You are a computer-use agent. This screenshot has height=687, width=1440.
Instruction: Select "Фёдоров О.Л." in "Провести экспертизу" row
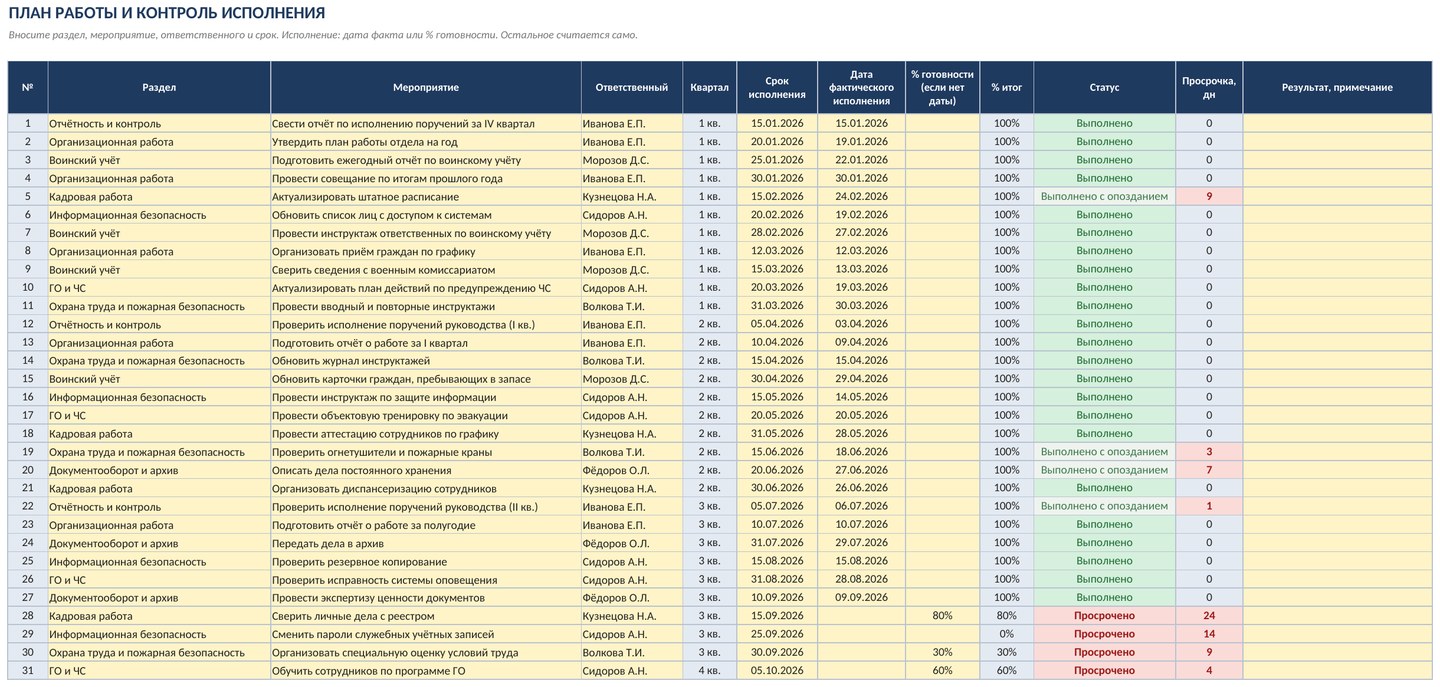tap(632, 598)
